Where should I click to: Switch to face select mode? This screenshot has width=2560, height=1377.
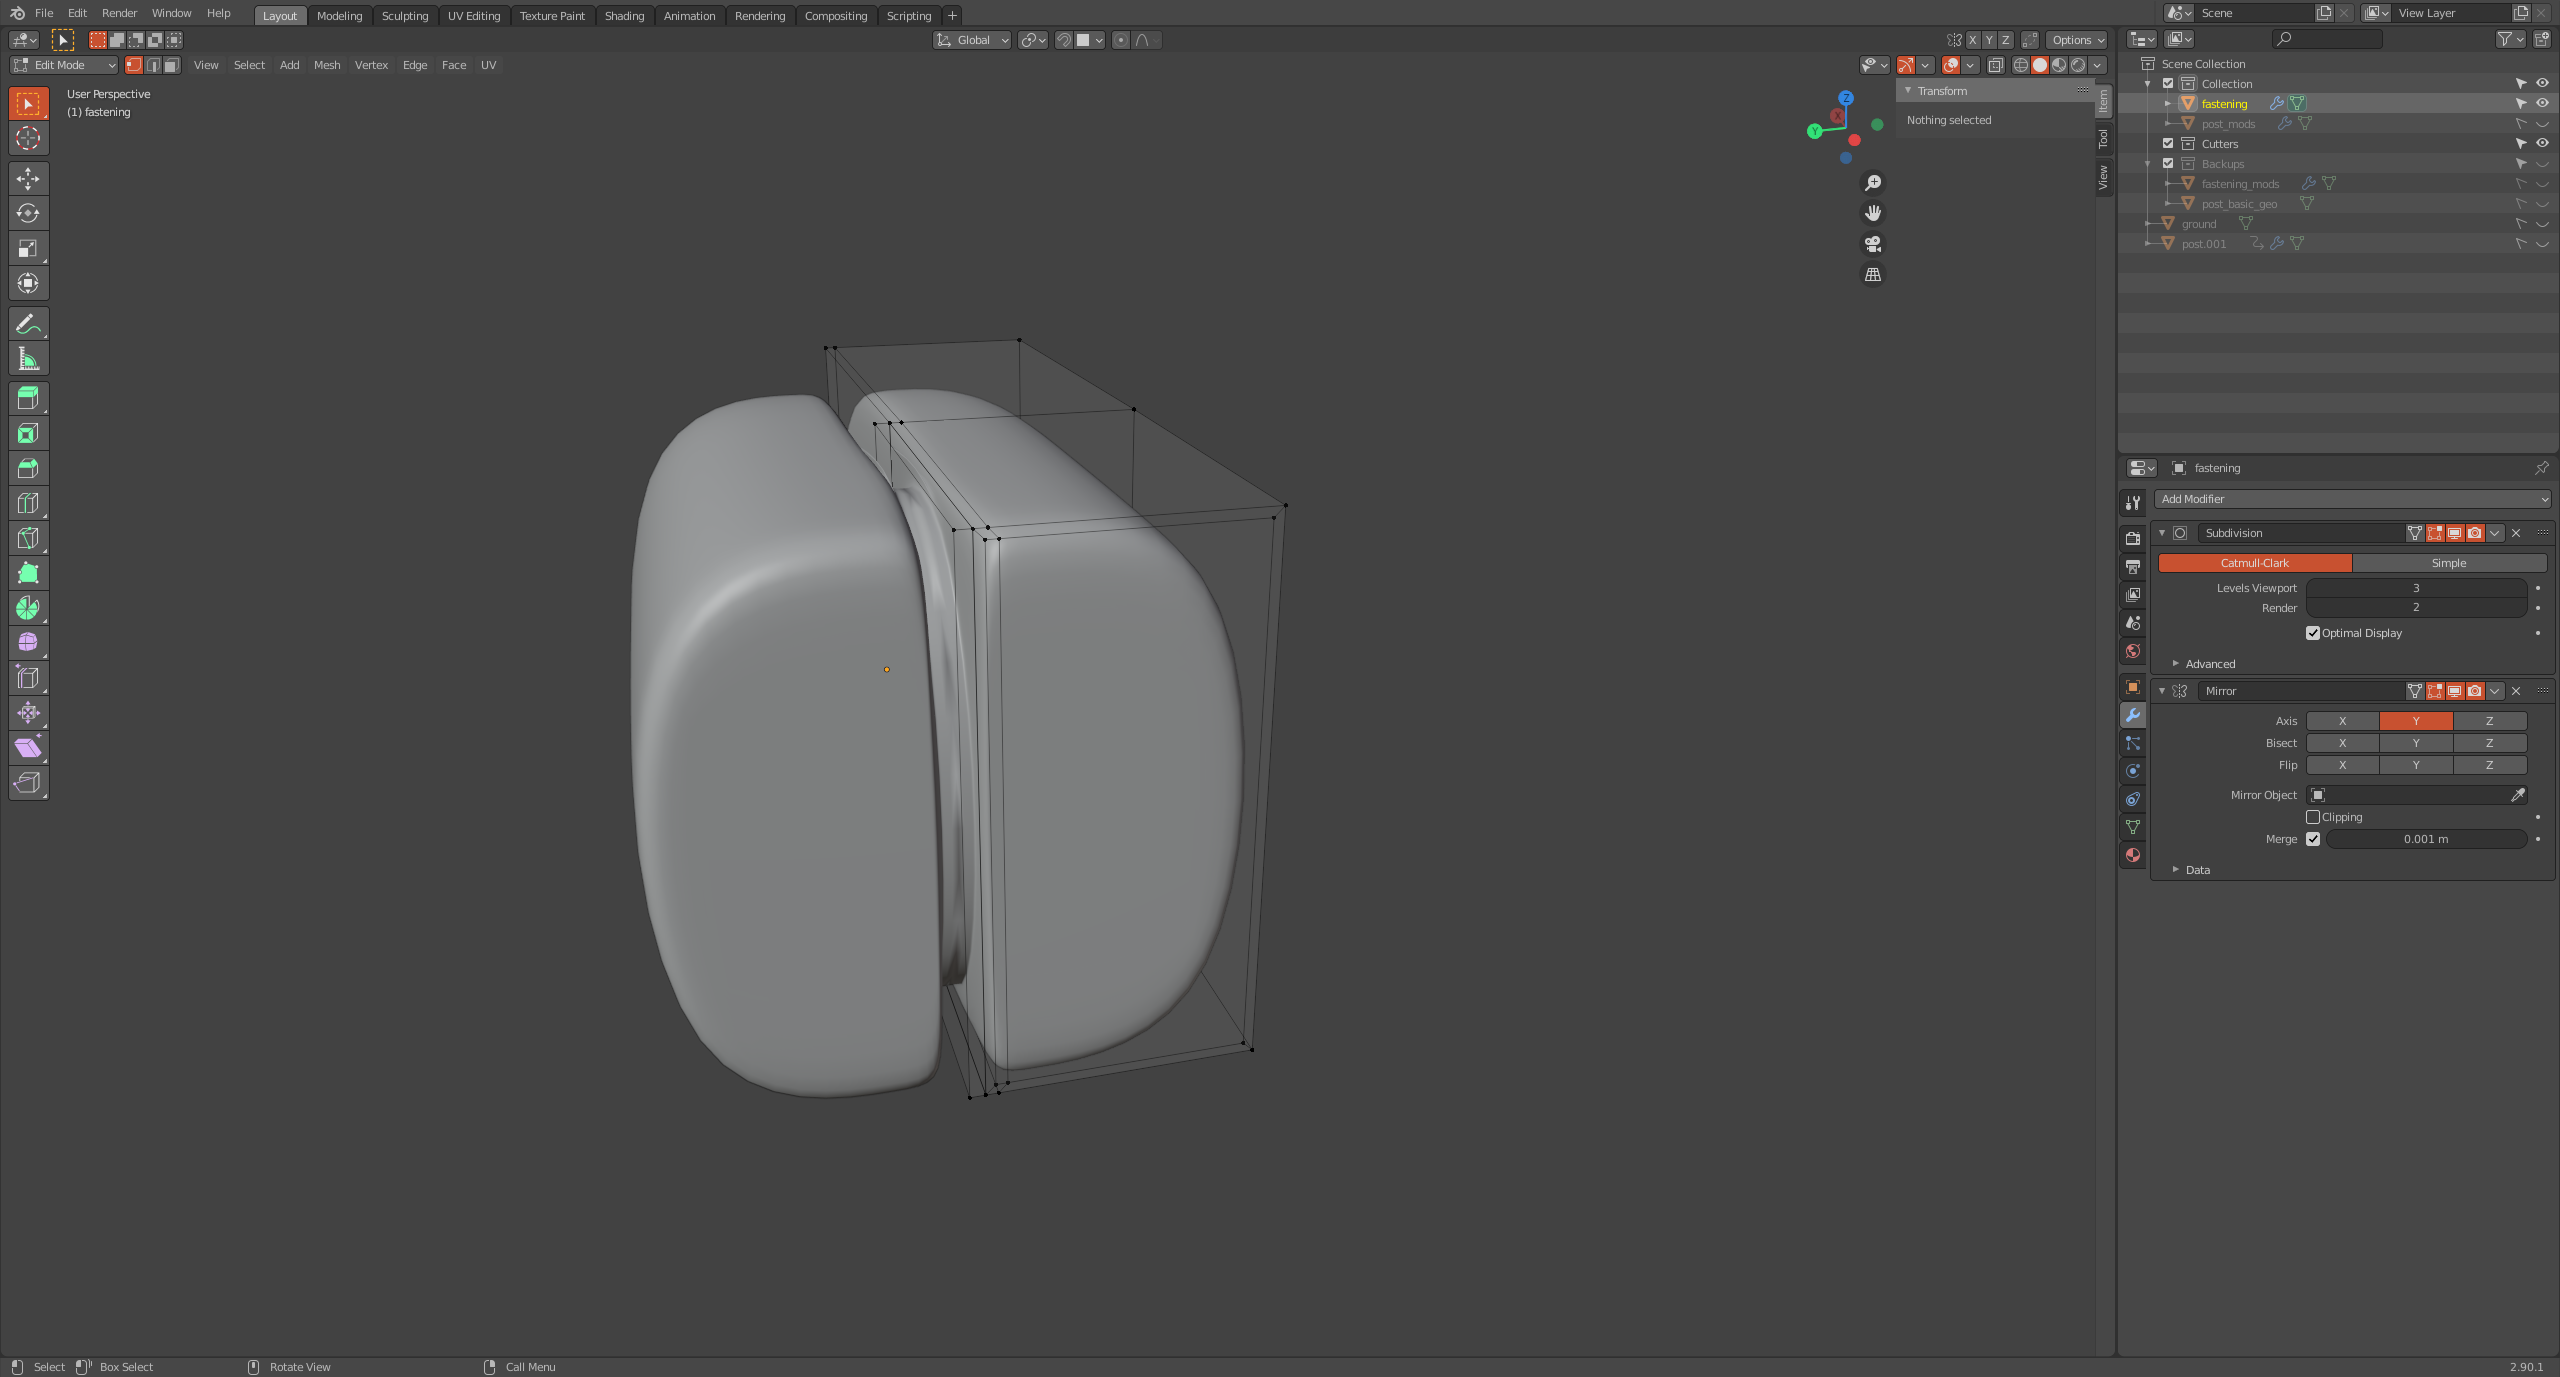172,65
